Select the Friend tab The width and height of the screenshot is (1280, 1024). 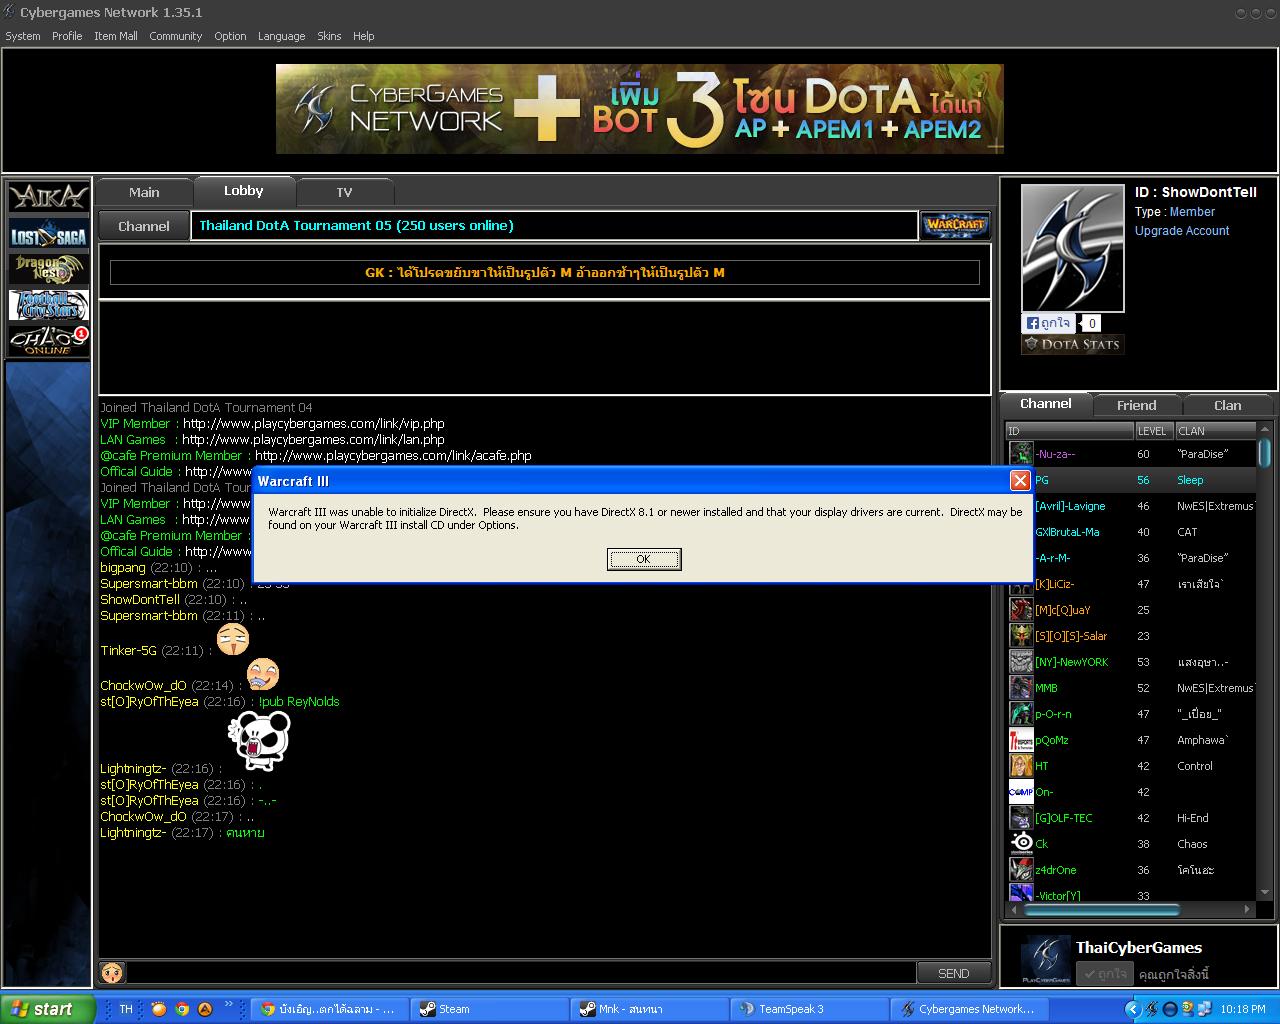(1136, 405)
